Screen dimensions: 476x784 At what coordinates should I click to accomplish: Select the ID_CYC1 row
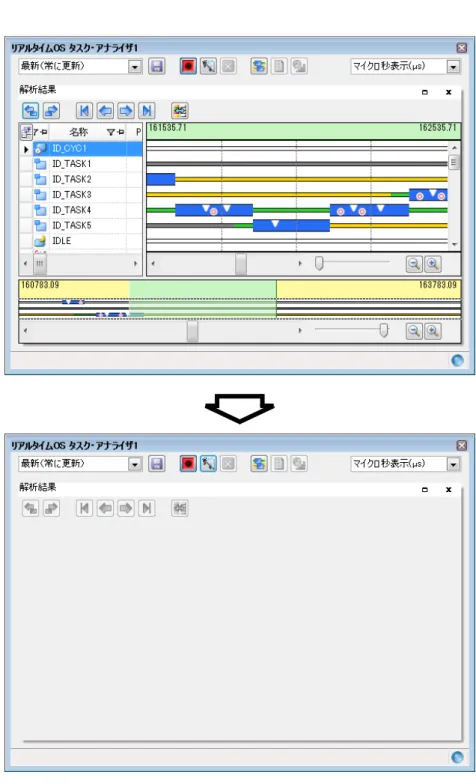point(80,148)
